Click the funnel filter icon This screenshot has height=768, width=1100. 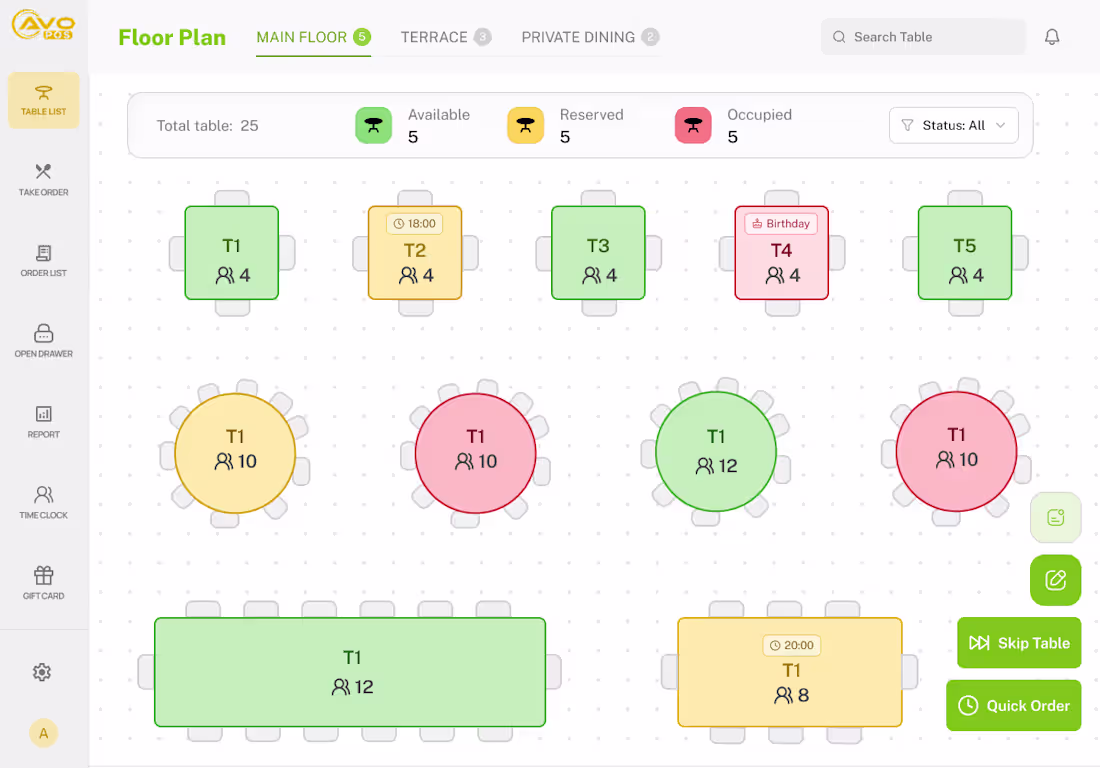[x=907, y=126]
